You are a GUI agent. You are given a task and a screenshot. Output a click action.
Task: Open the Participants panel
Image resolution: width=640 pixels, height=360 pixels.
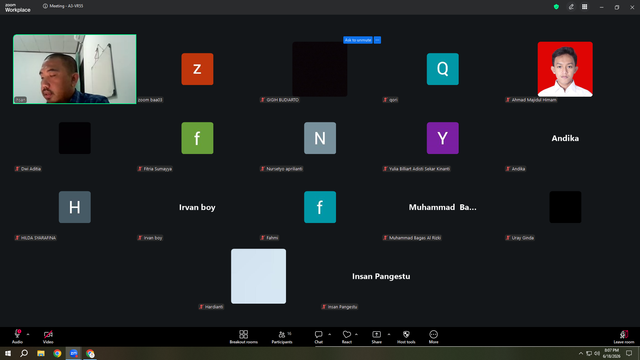282,337
